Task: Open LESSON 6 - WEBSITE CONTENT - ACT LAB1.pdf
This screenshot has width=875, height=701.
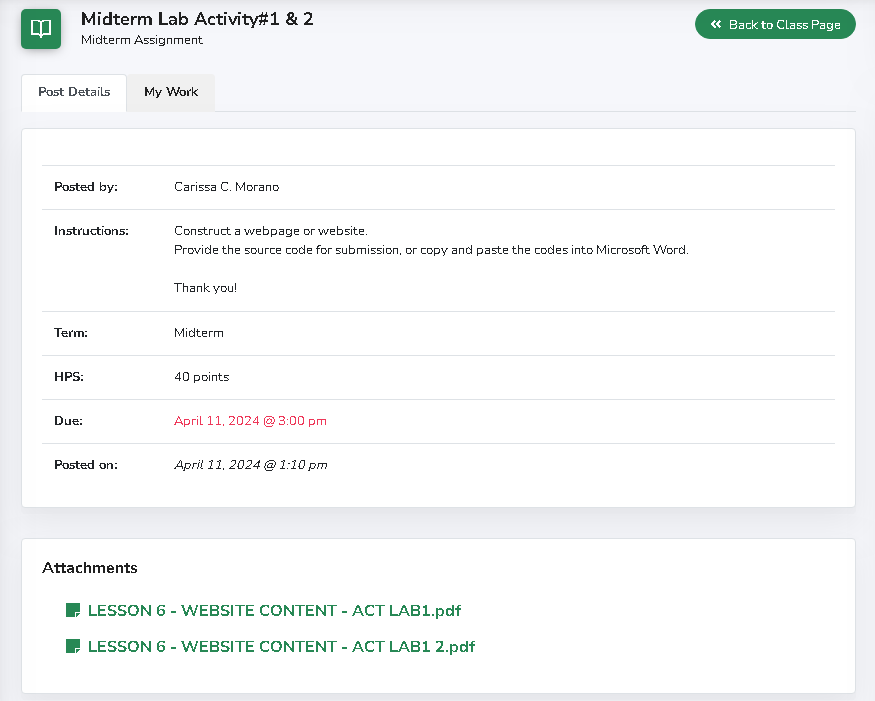Action: [x=274, y=610]
